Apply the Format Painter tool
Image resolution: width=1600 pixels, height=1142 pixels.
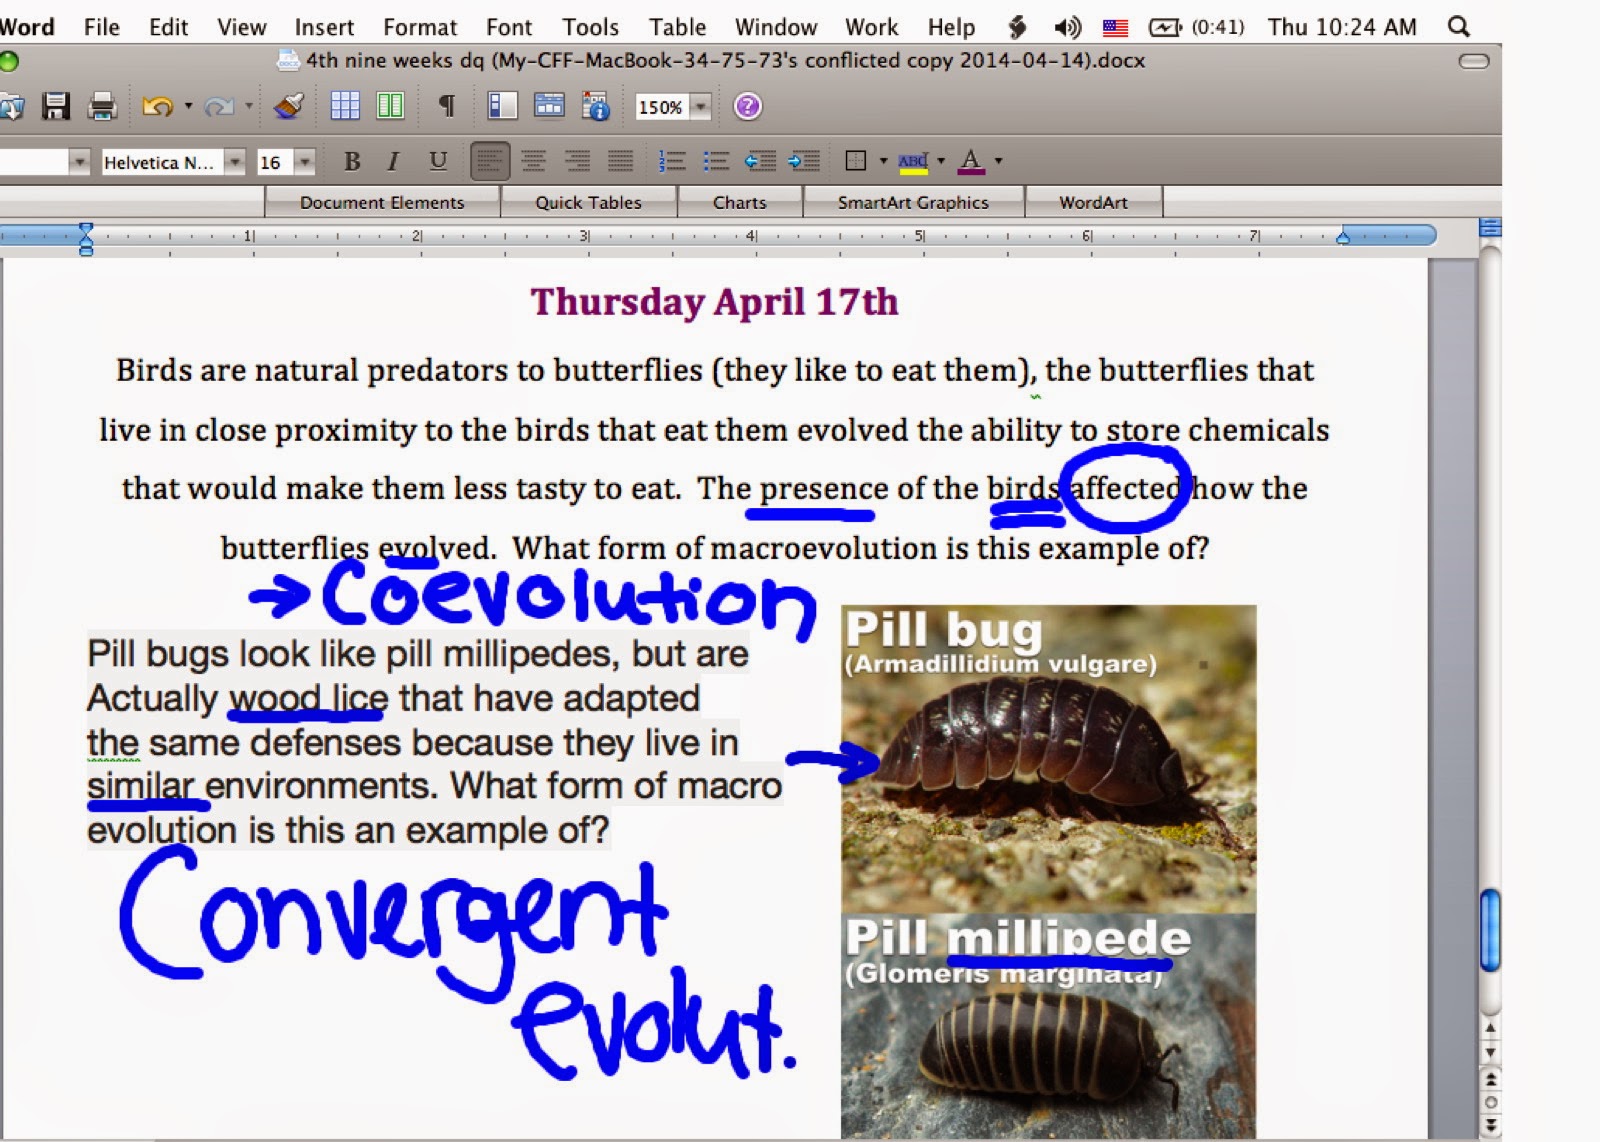tap(287, 105)
